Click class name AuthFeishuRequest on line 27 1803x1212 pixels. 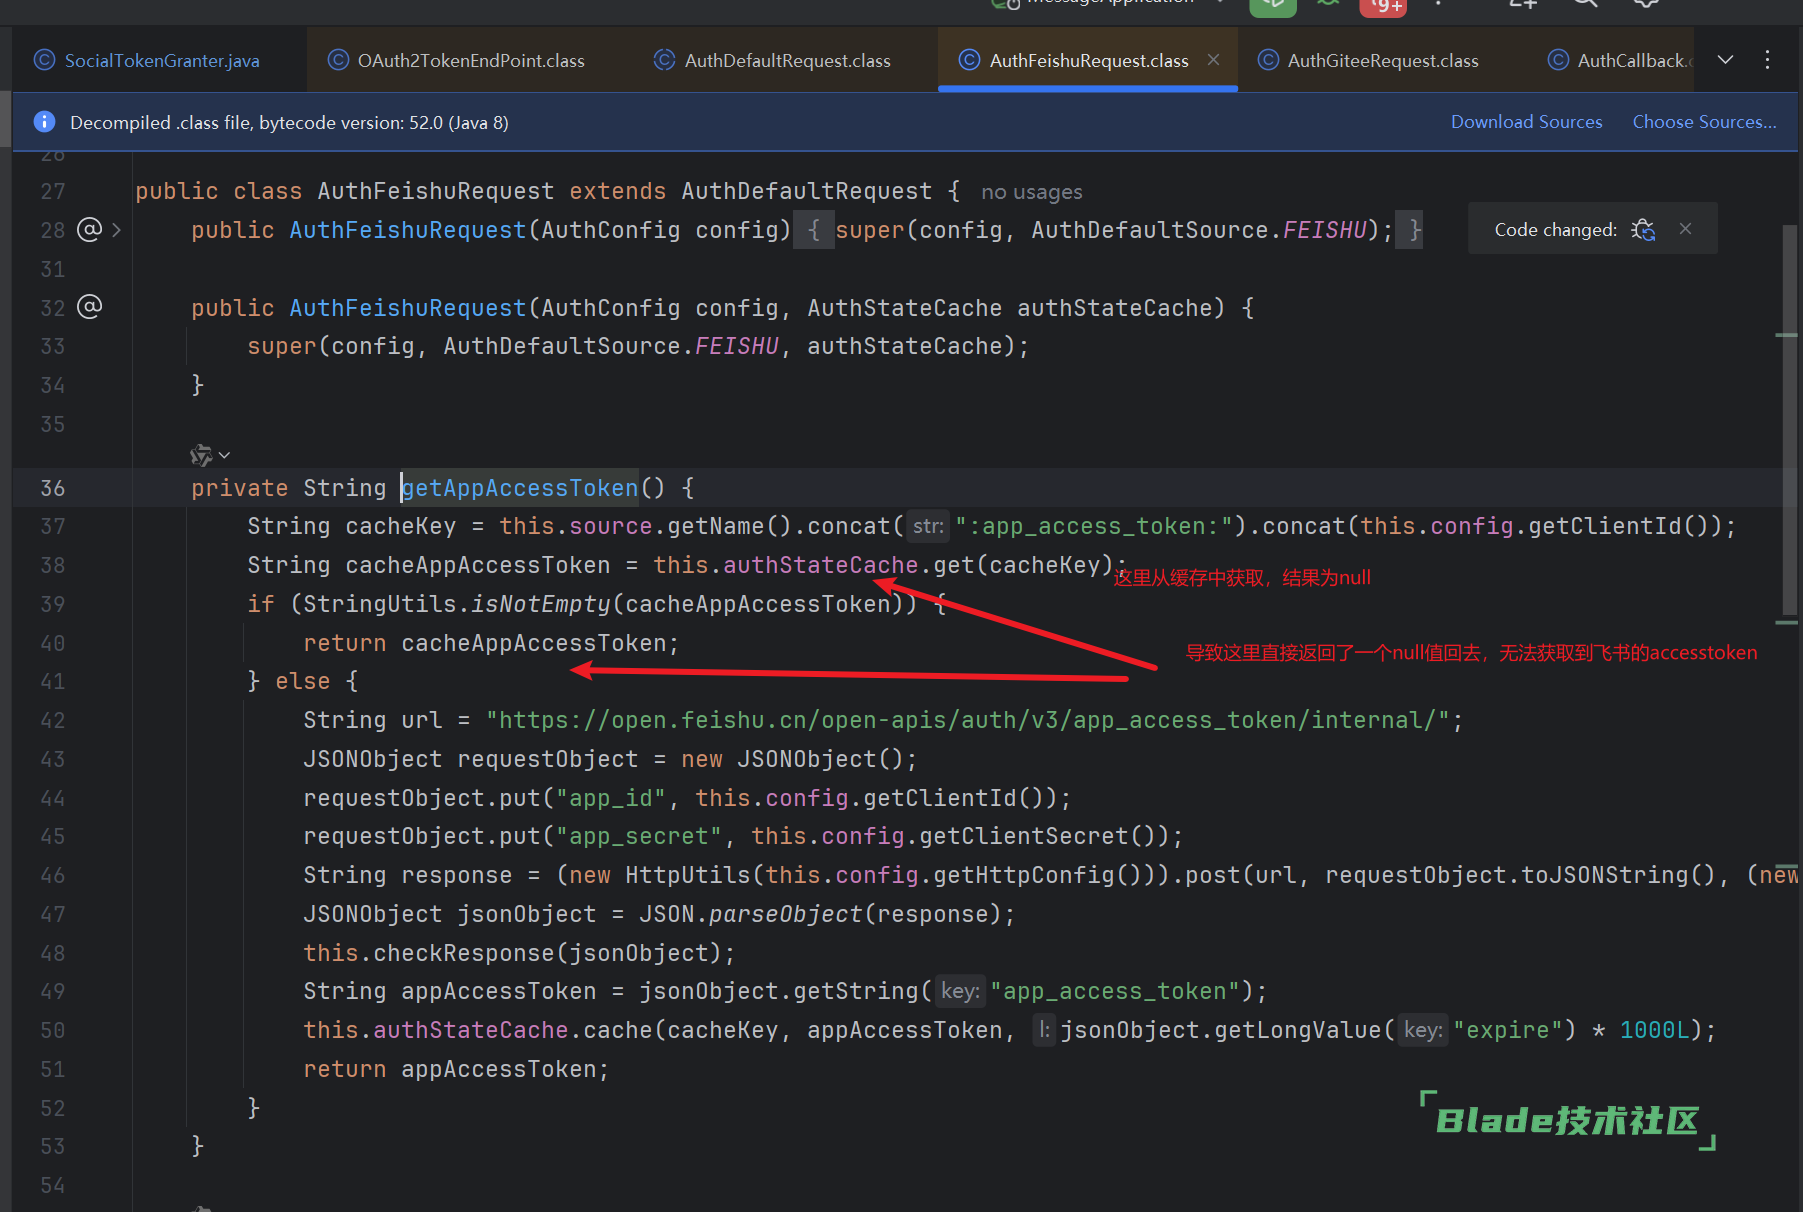click(x=436, y=191)
